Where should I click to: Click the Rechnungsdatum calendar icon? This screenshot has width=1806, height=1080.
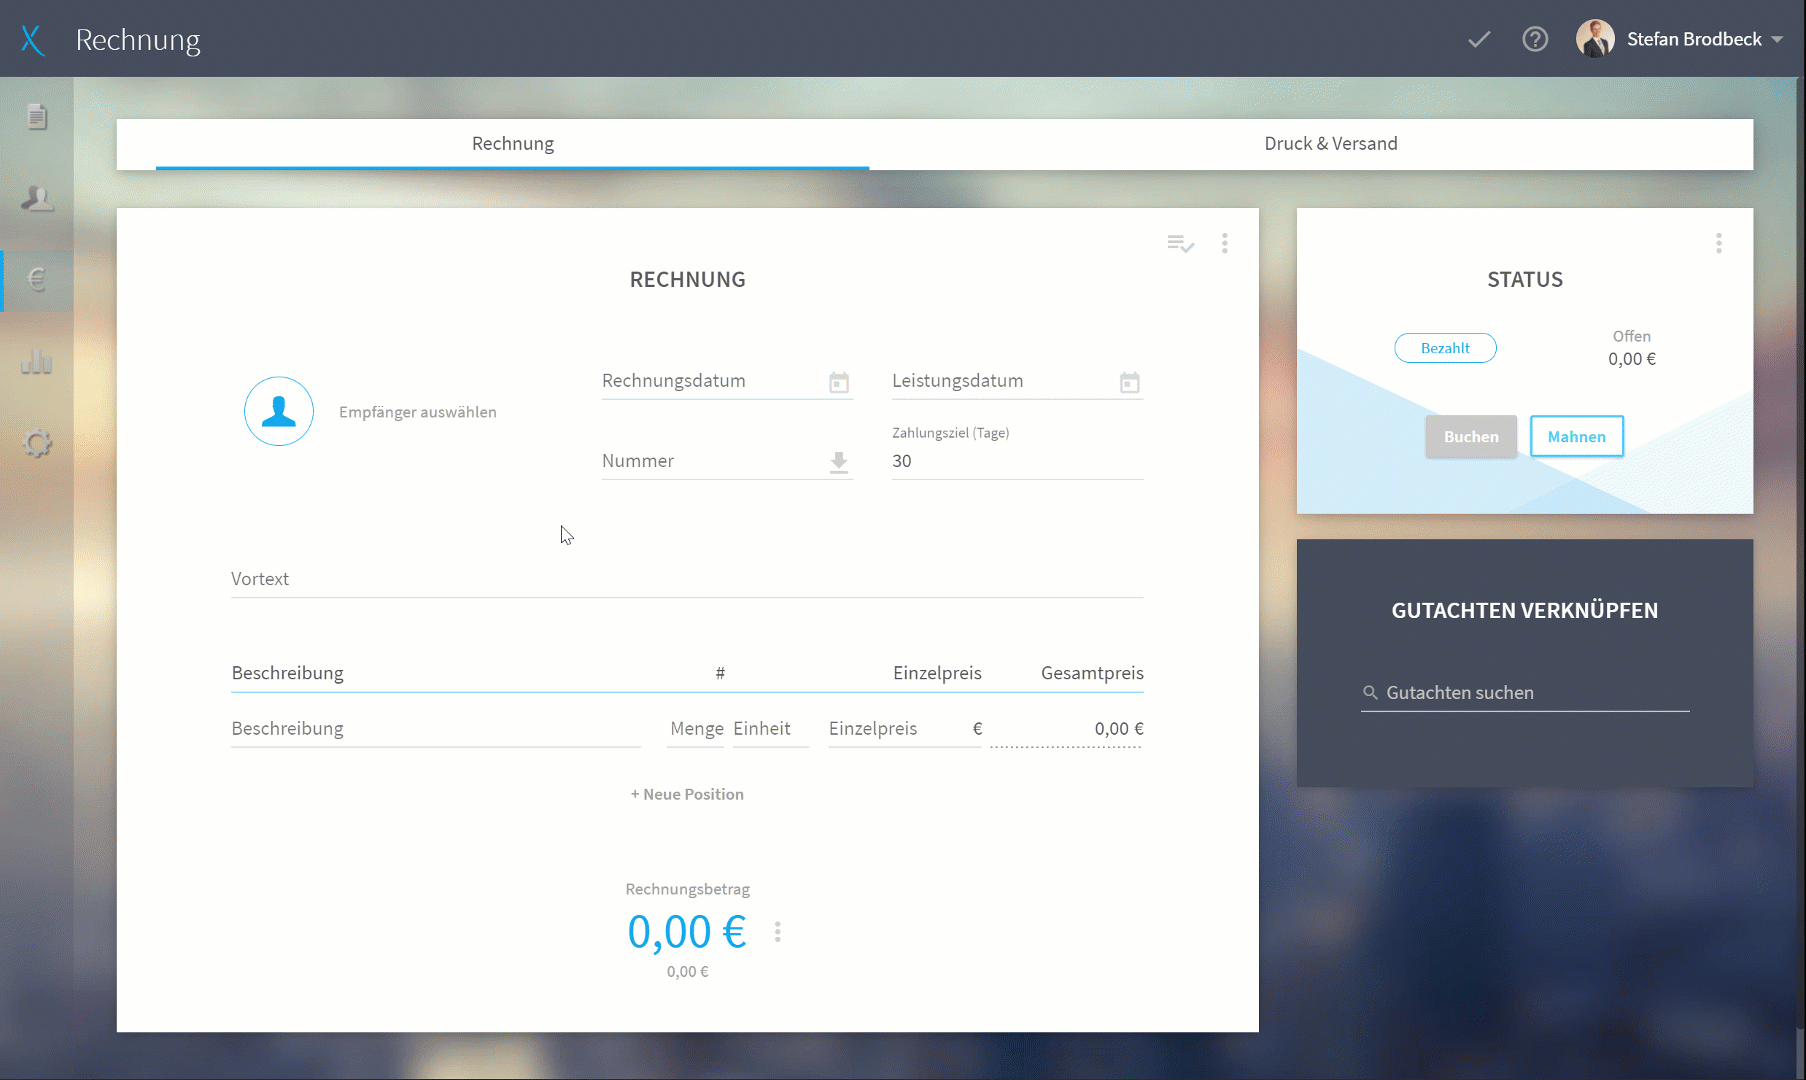click(839, 382)
